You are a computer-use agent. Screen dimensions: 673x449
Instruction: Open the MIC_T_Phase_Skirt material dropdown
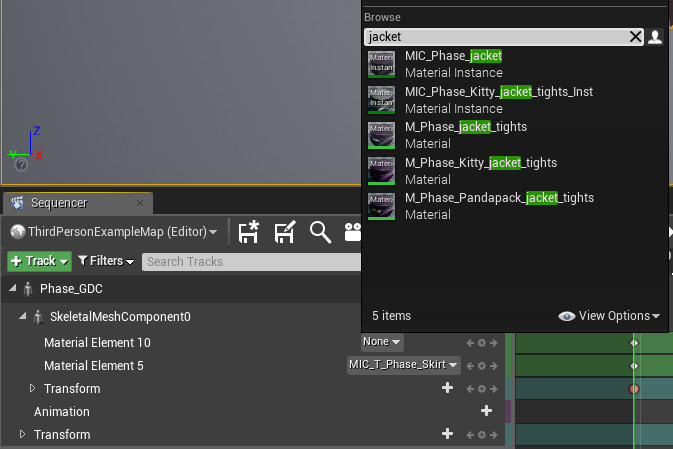[x=403, y=365]
